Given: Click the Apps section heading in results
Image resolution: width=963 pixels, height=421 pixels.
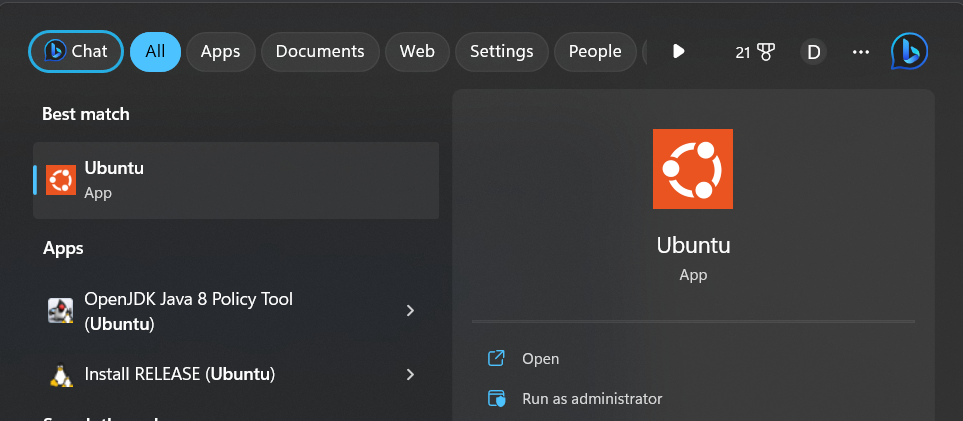Looking at the screenshot, I should (63, 248).
